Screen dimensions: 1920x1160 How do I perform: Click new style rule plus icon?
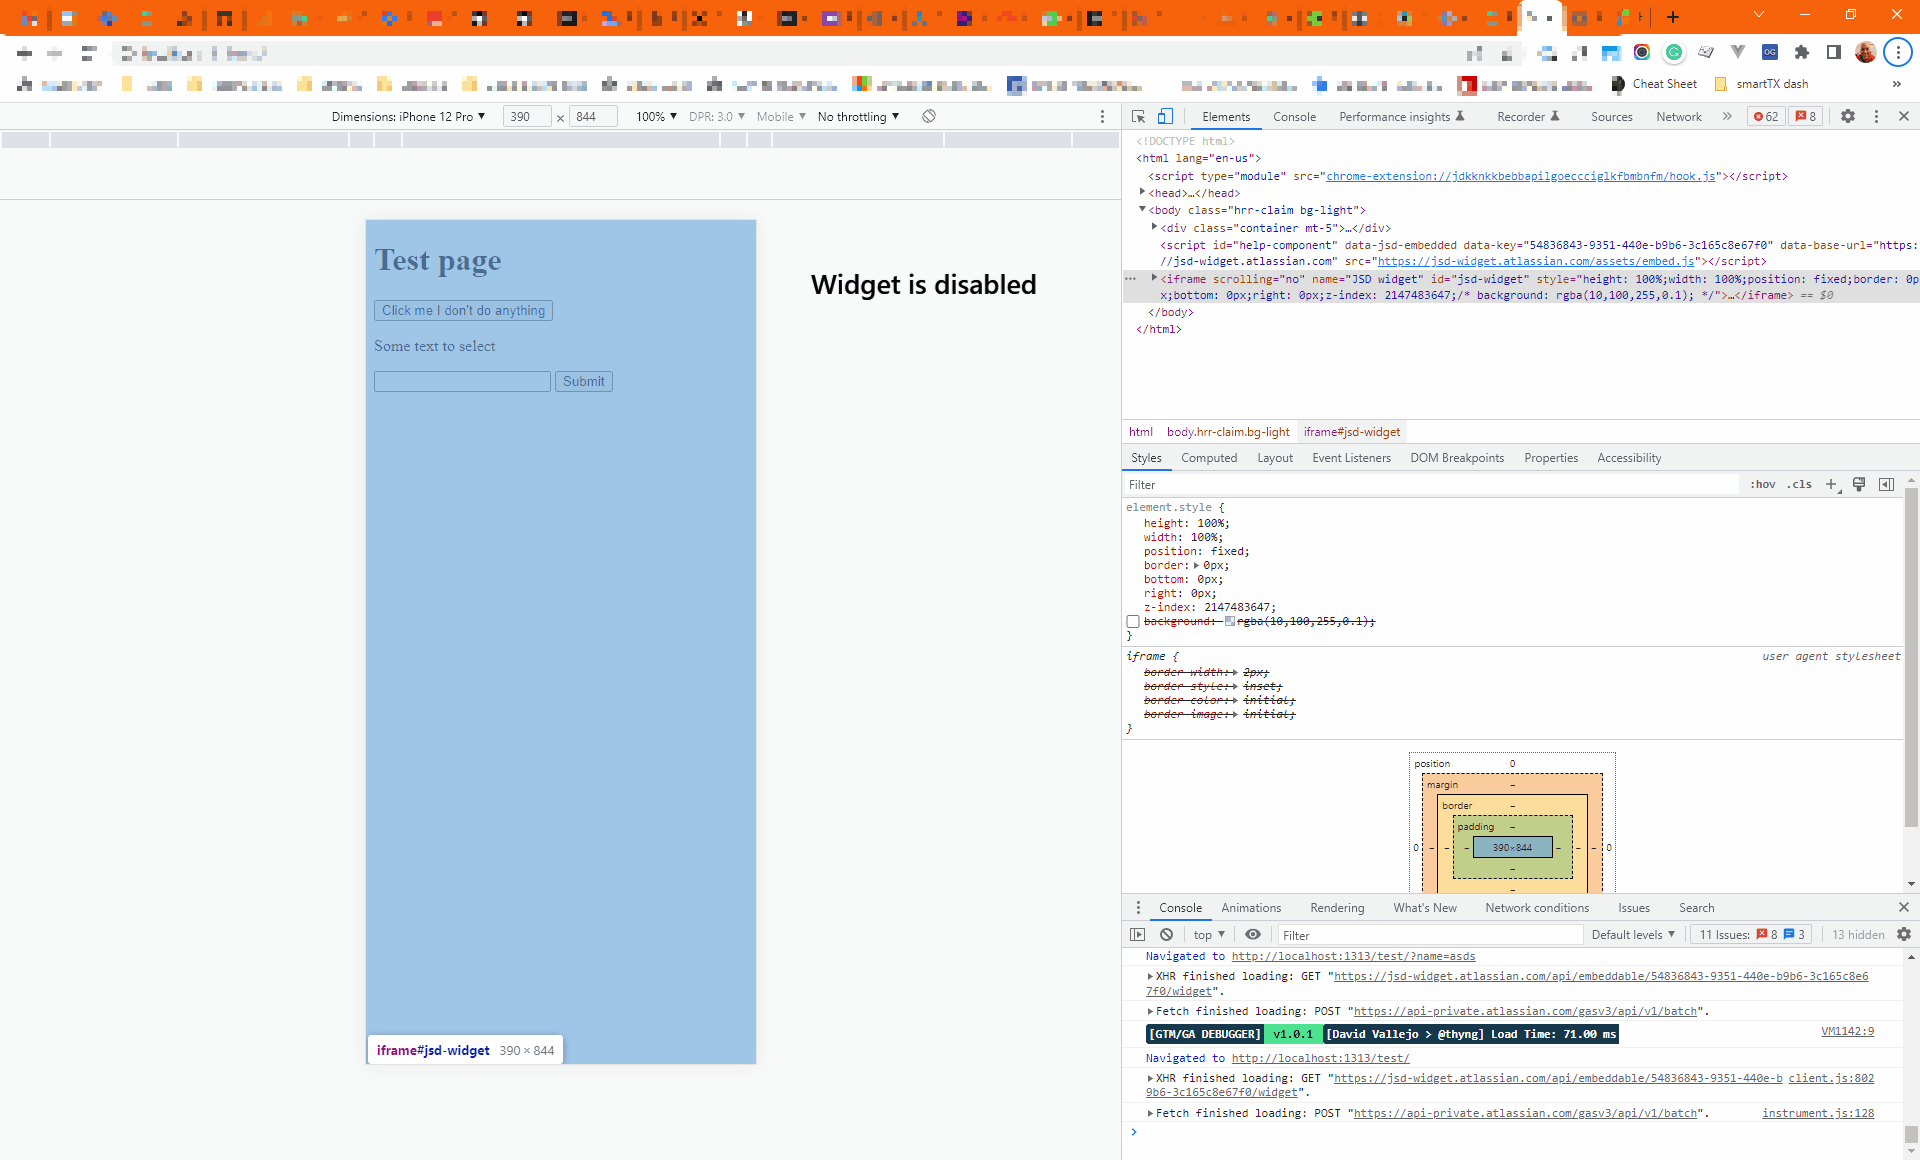[1831, 484]
